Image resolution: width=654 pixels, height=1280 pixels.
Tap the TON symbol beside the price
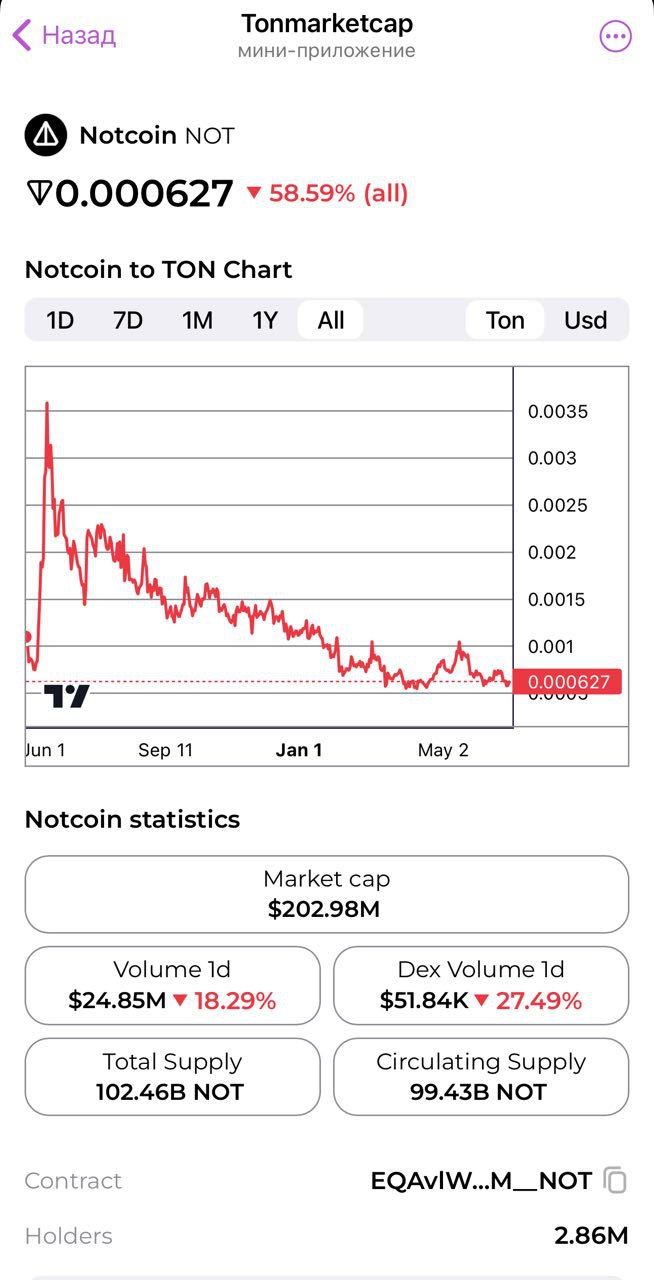pos(38,193)
